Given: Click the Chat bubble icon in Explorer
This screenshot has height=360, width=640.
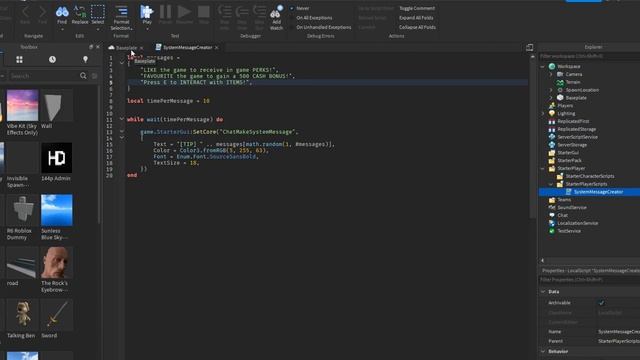Looking at the screenshot, I should (x=552, y=215).
